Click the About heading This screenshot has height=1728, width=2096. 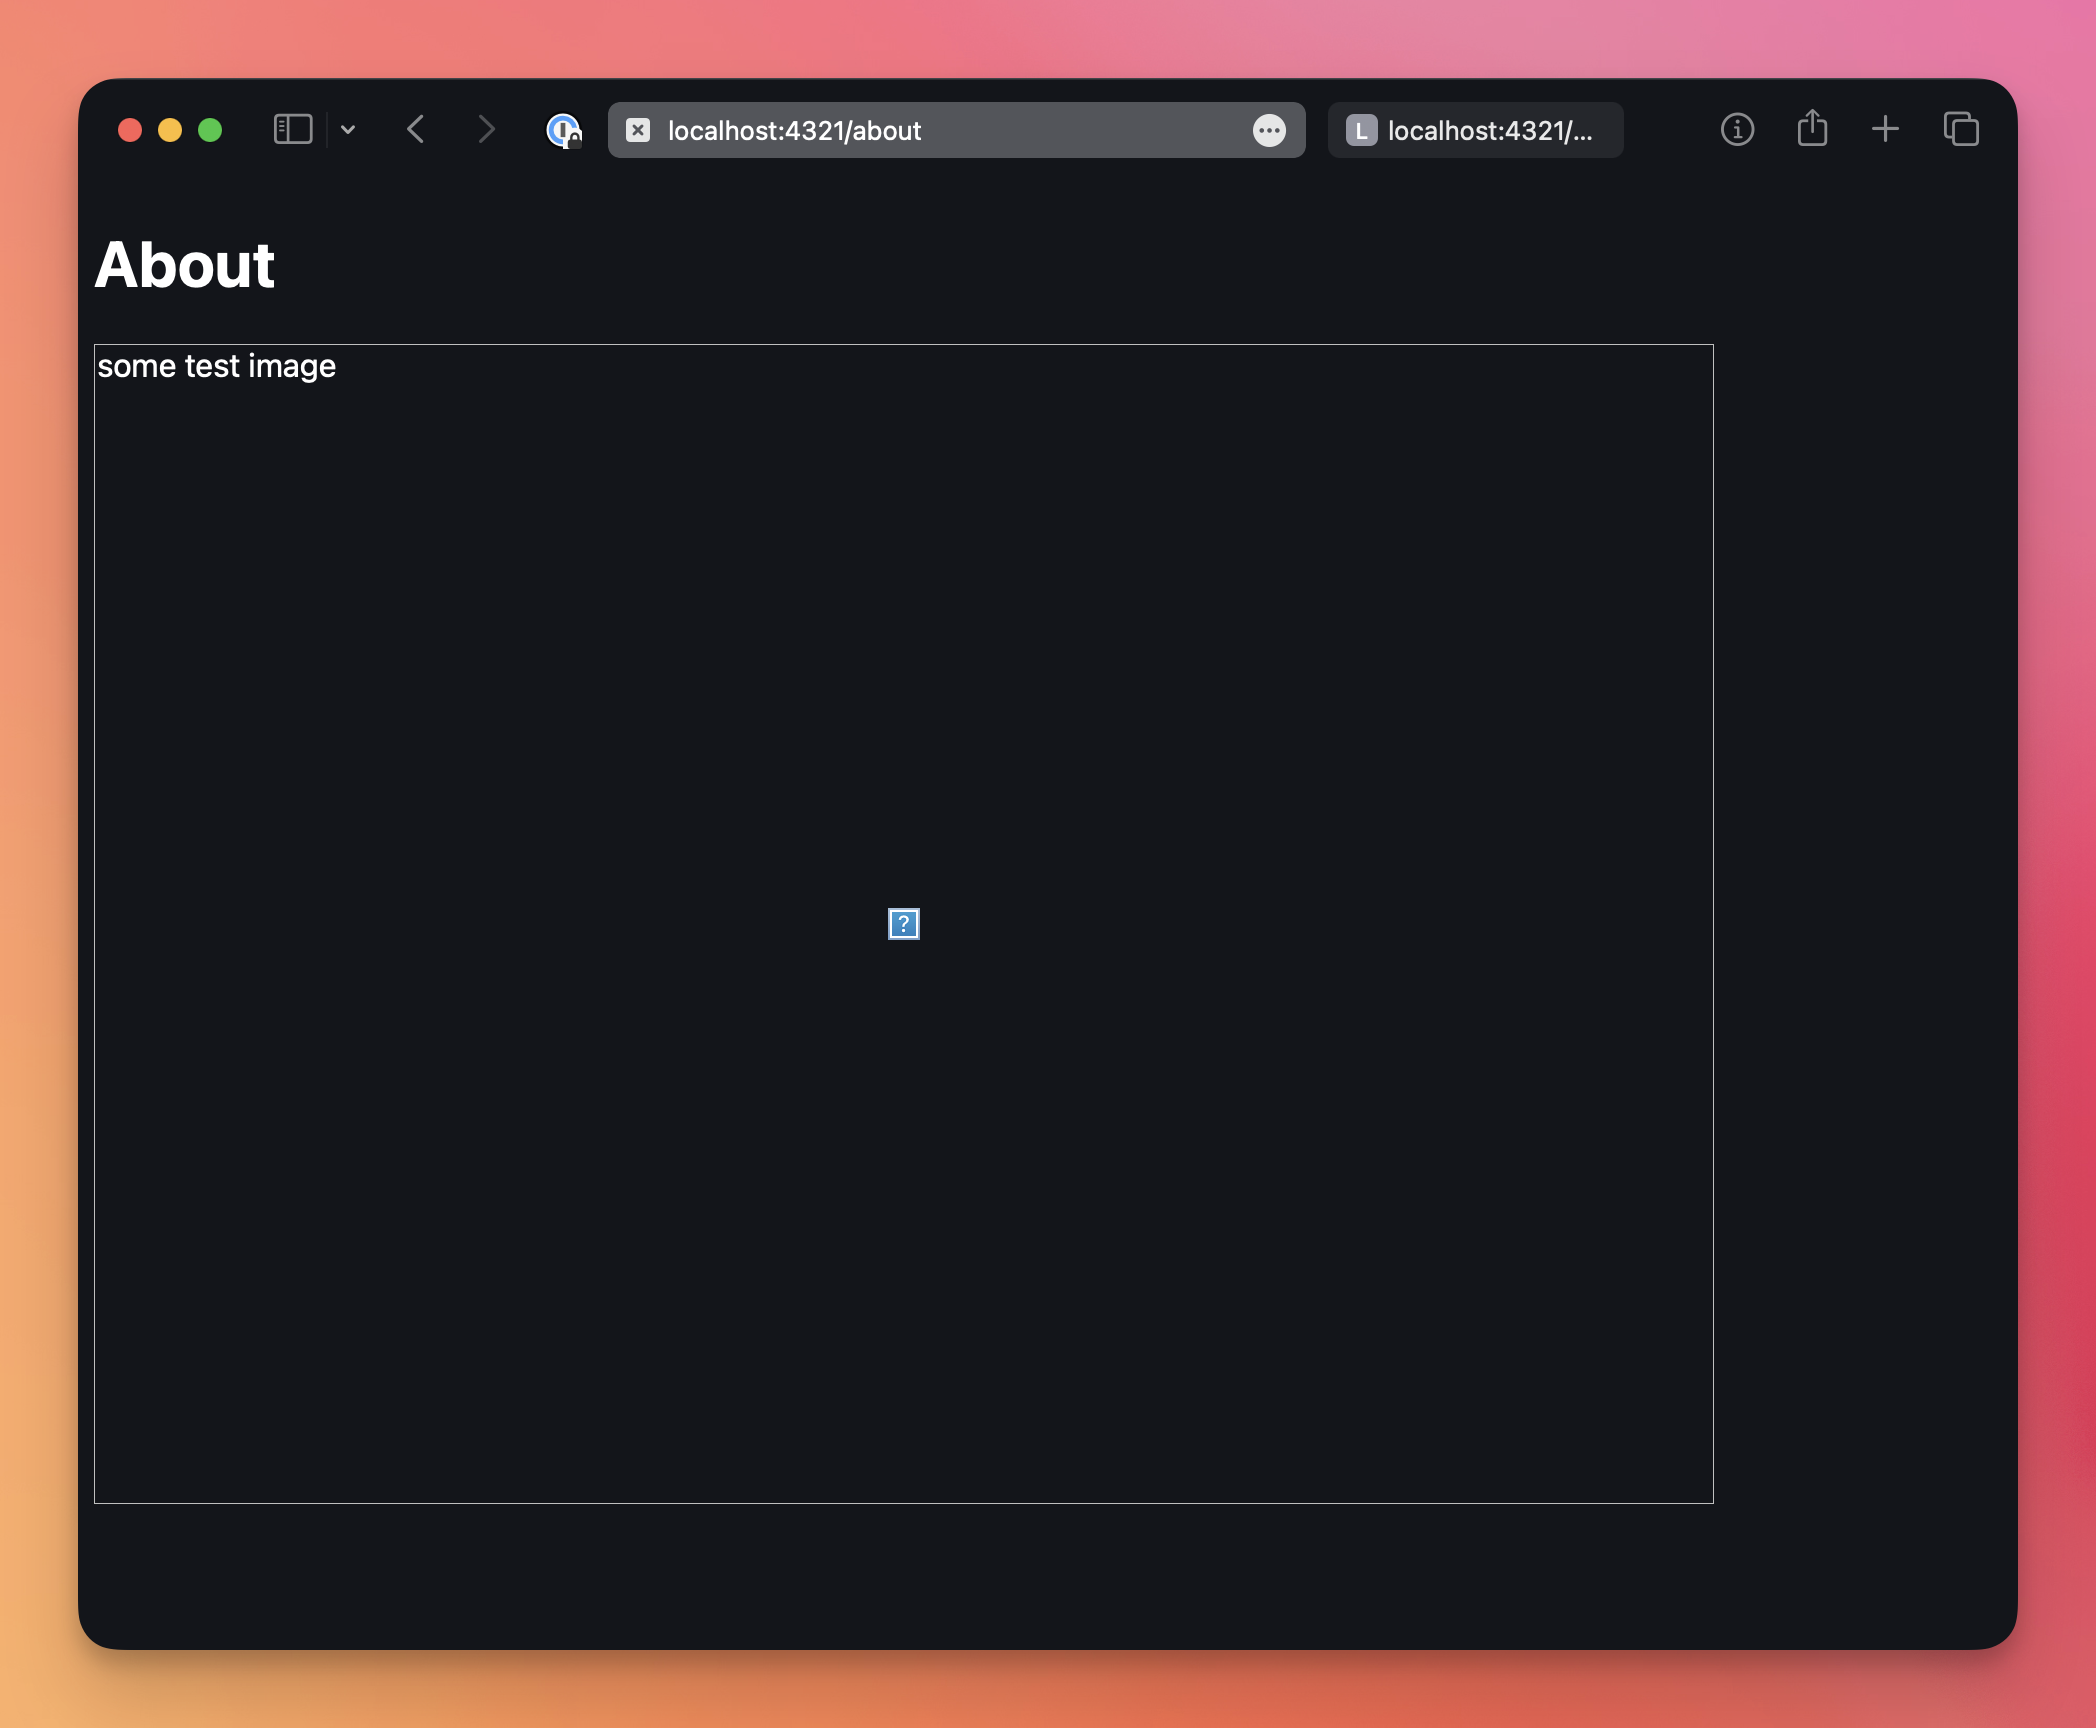point(185,266)
